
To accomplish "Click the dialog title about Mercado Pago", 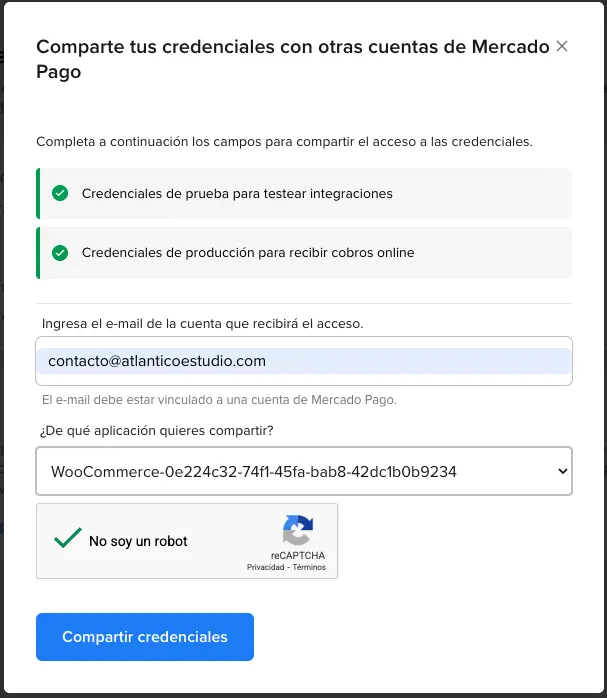I will pyautogui.click(x=292, y=59).
